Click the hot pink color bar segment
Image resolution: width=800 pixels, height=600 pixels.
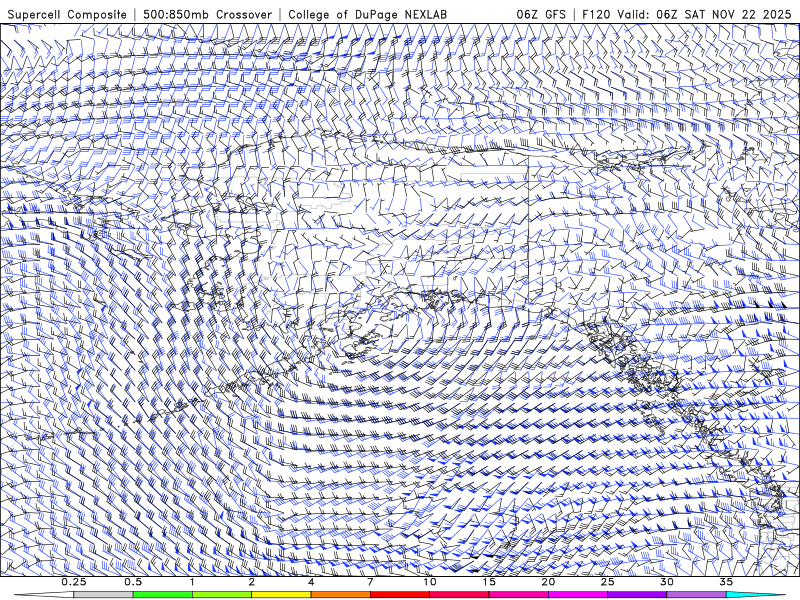click(518, 595)
